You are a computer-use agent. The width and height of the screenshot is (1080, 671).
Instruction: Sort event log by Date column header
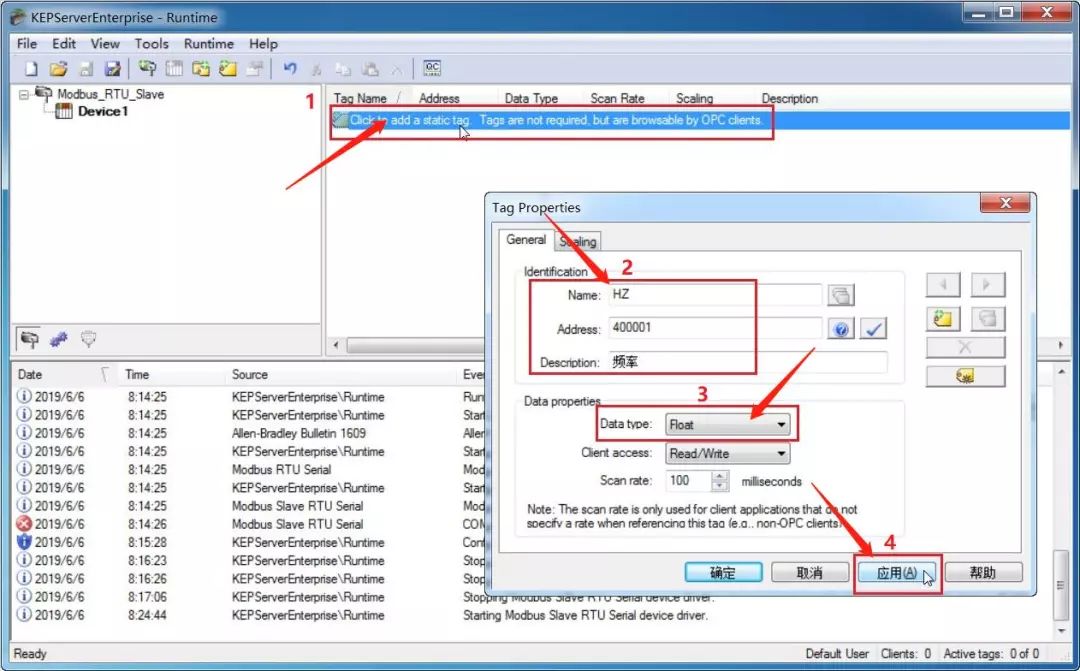[63, 375]
